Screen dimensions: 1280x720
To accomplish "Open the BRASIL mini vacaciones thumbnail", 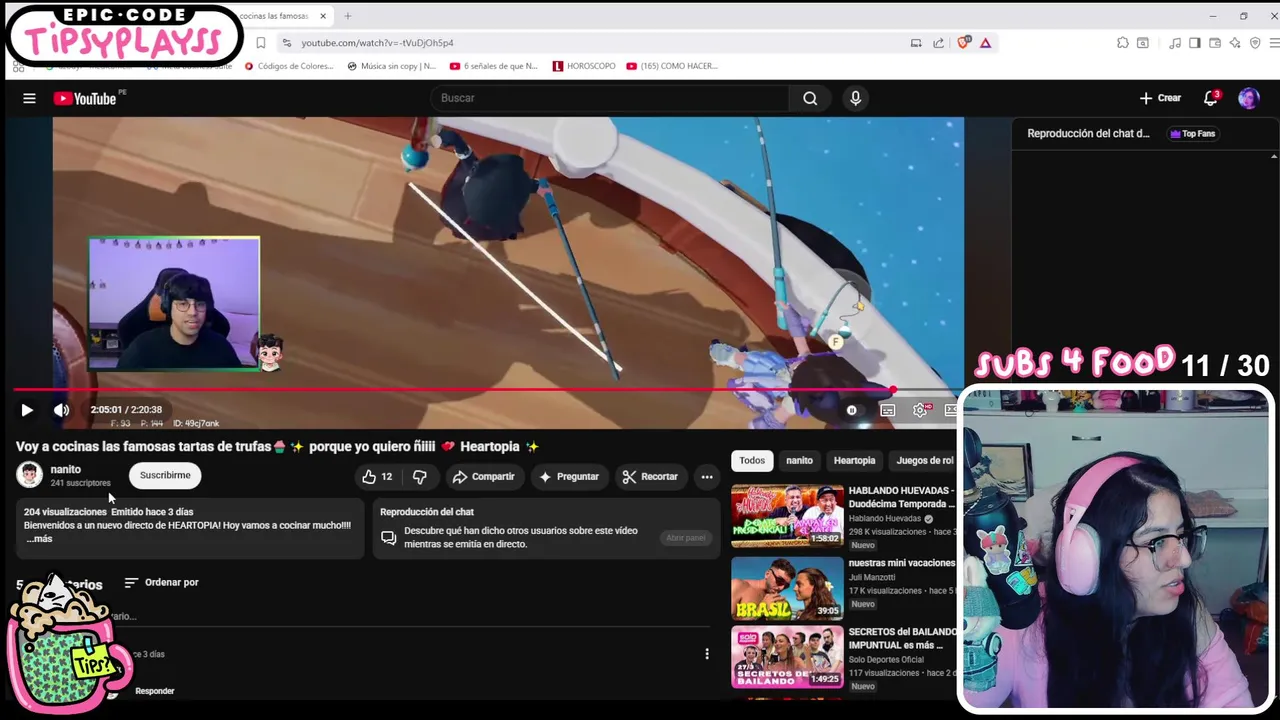I will click(x=787, y=589).
